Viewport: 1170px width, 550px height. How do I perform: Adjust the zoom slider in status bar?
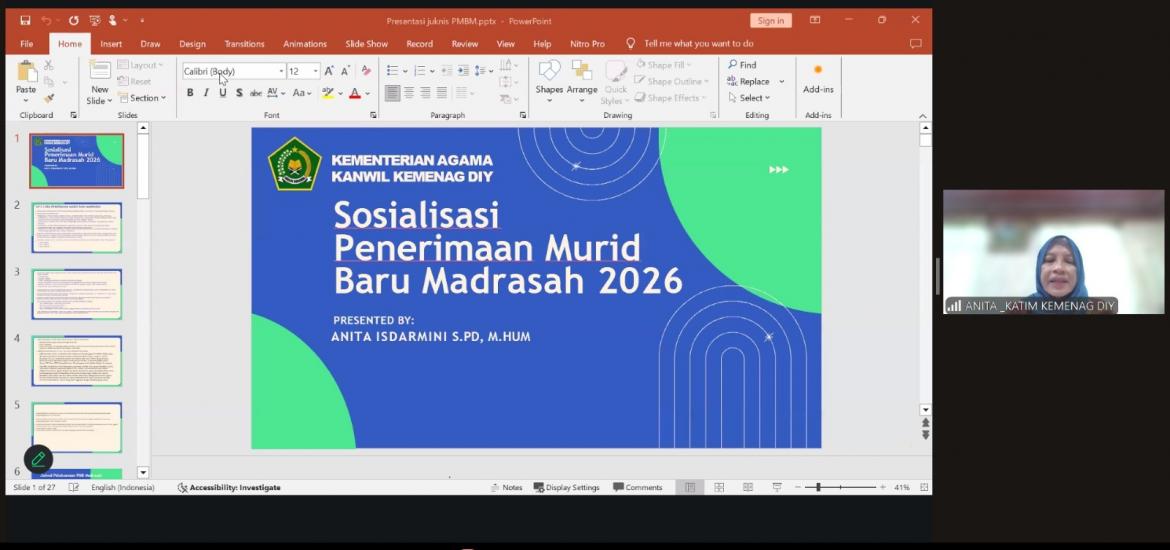point(840,487)
